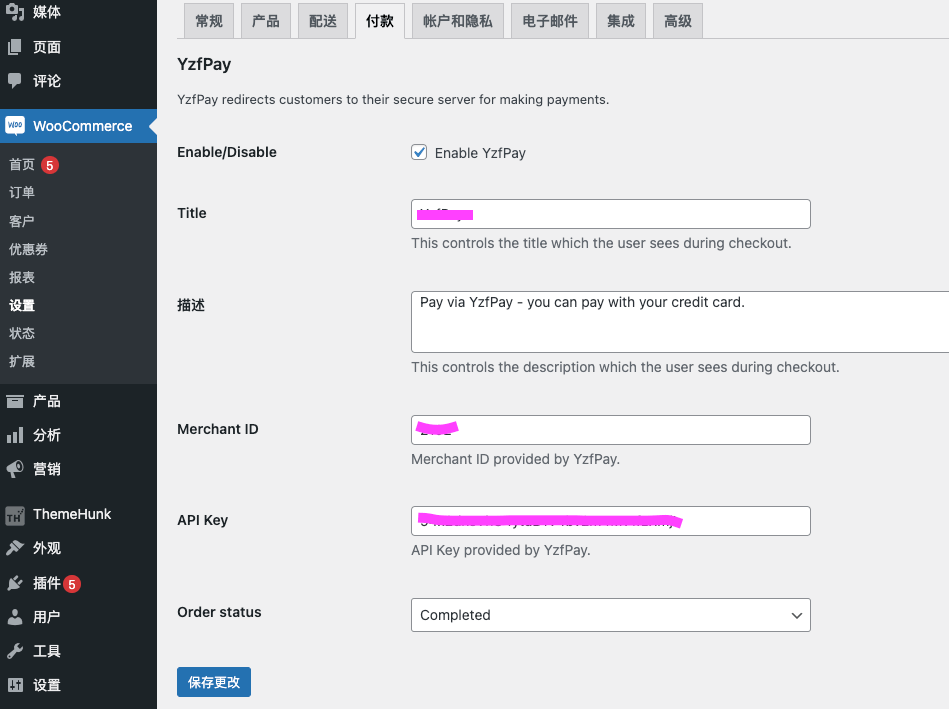Click the Order status label

(x=219, y=612)
